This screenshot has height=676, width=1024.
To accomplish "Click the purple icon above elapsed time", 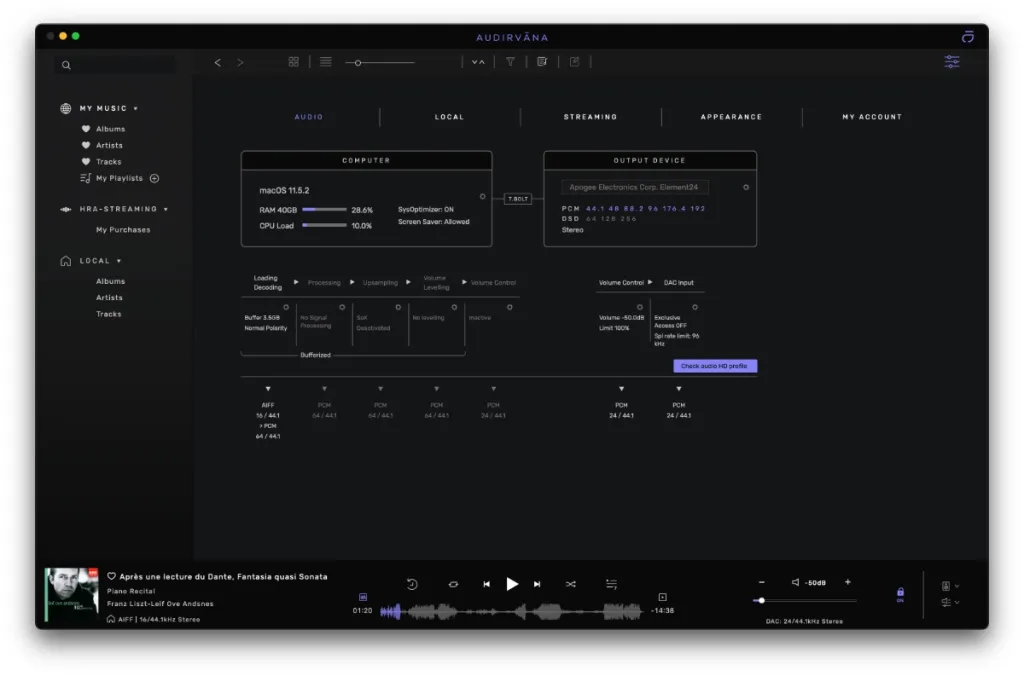I will (x=363, y=597).
